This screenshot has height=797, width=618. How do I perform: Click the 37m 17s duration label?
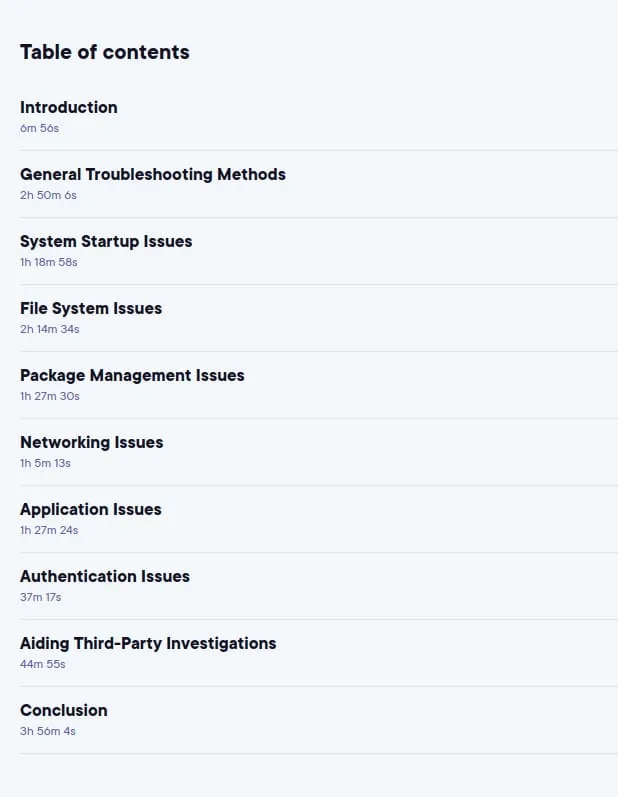(41, 597)
